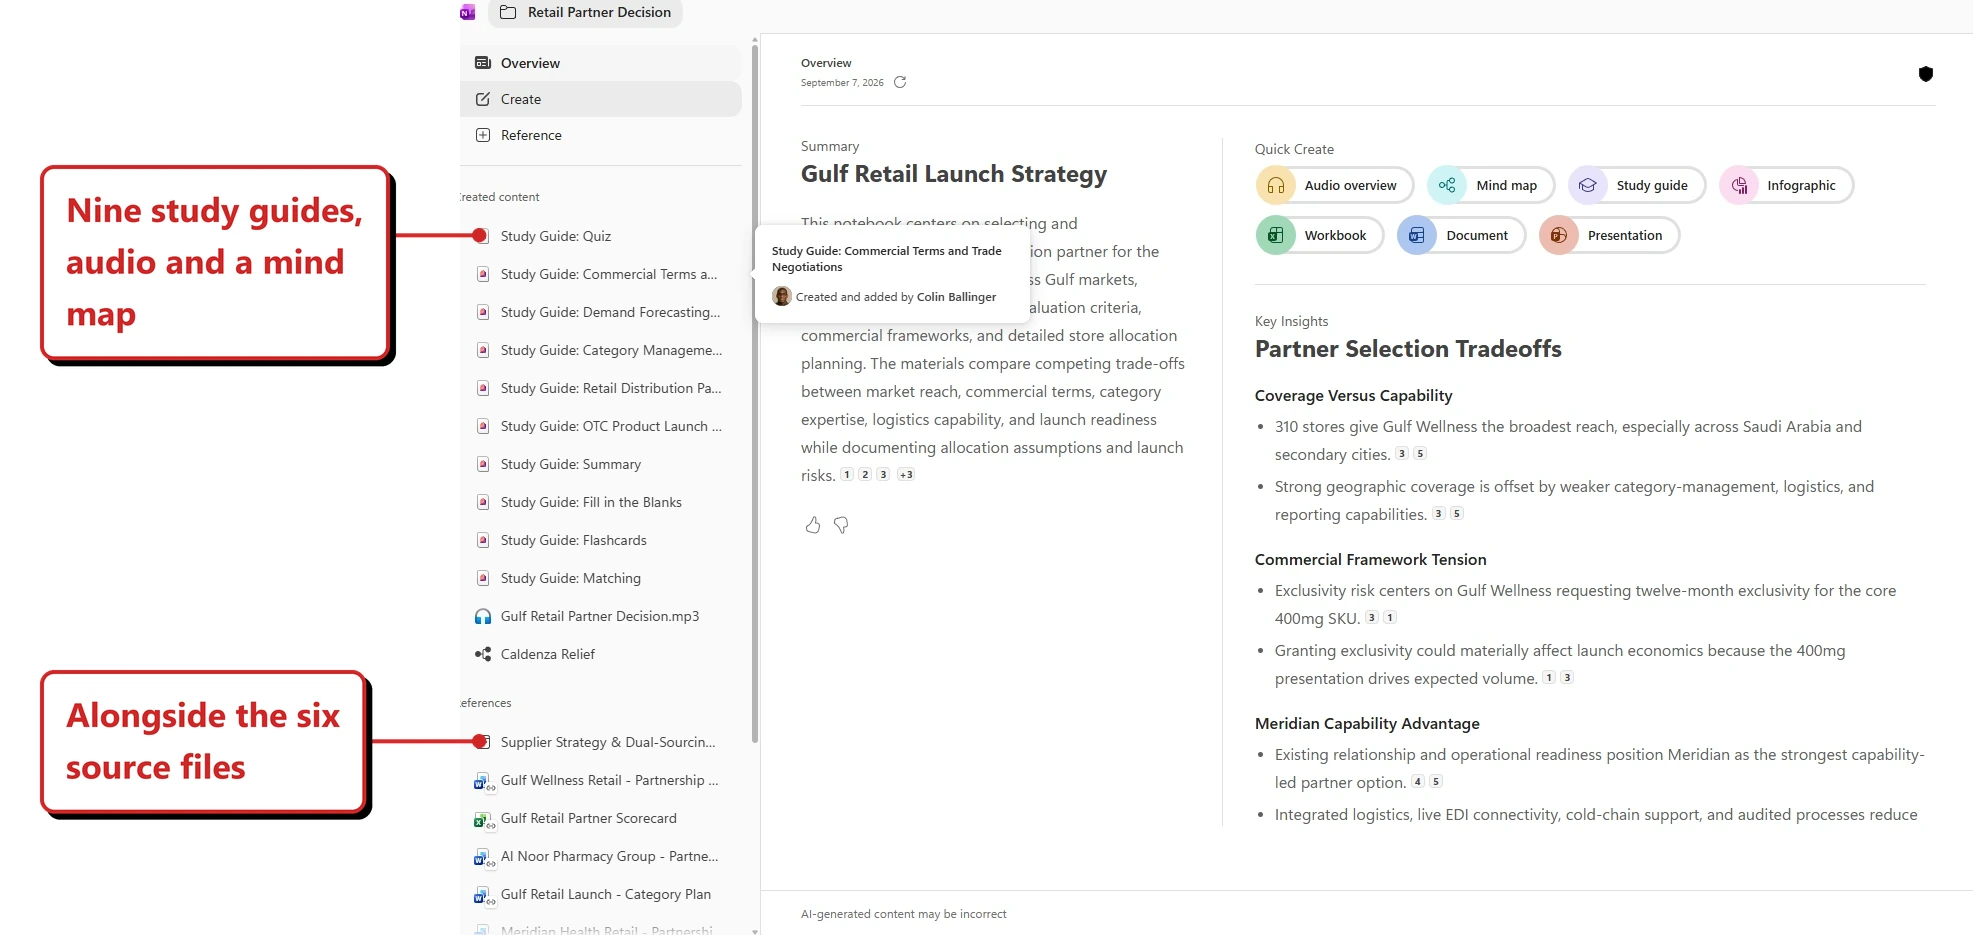Click the Partner Selection Tradeoffs heading
The width and height of the screenshot is (1973, 935).
pyautogui.click(x=1408, y=349)
